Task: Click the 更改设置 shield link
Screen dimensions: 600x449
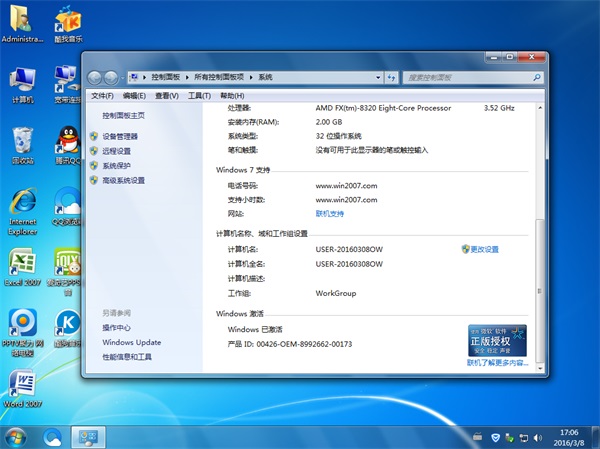Action: pyautogui.click(x=484, y=249)
